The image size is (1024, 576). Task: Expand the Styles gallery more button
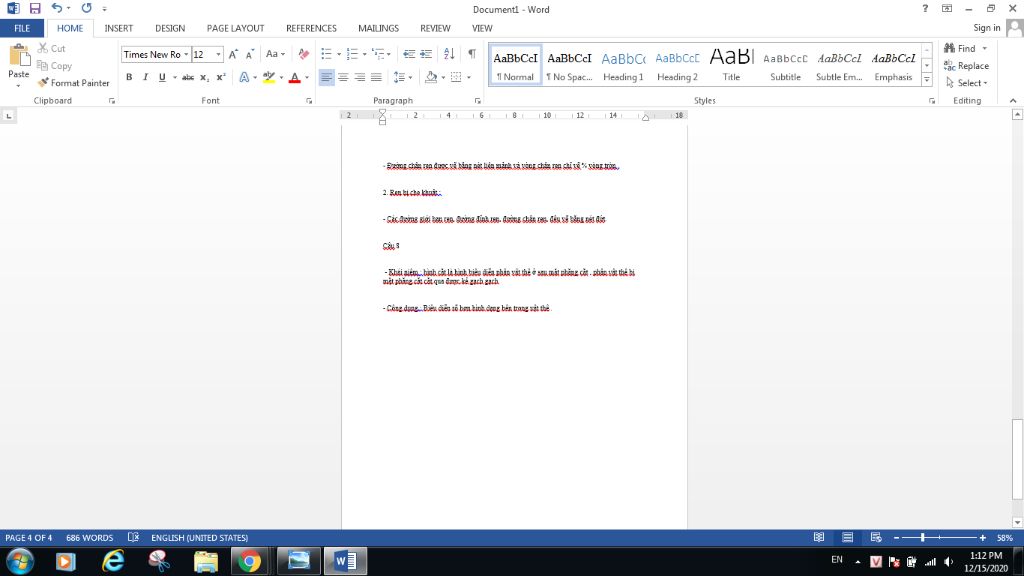click(x=927, y=80)
